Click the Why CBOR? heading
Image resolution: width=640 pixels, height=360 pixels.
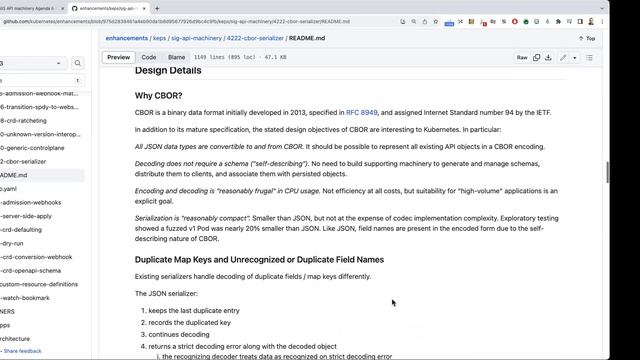coord(158,96)
